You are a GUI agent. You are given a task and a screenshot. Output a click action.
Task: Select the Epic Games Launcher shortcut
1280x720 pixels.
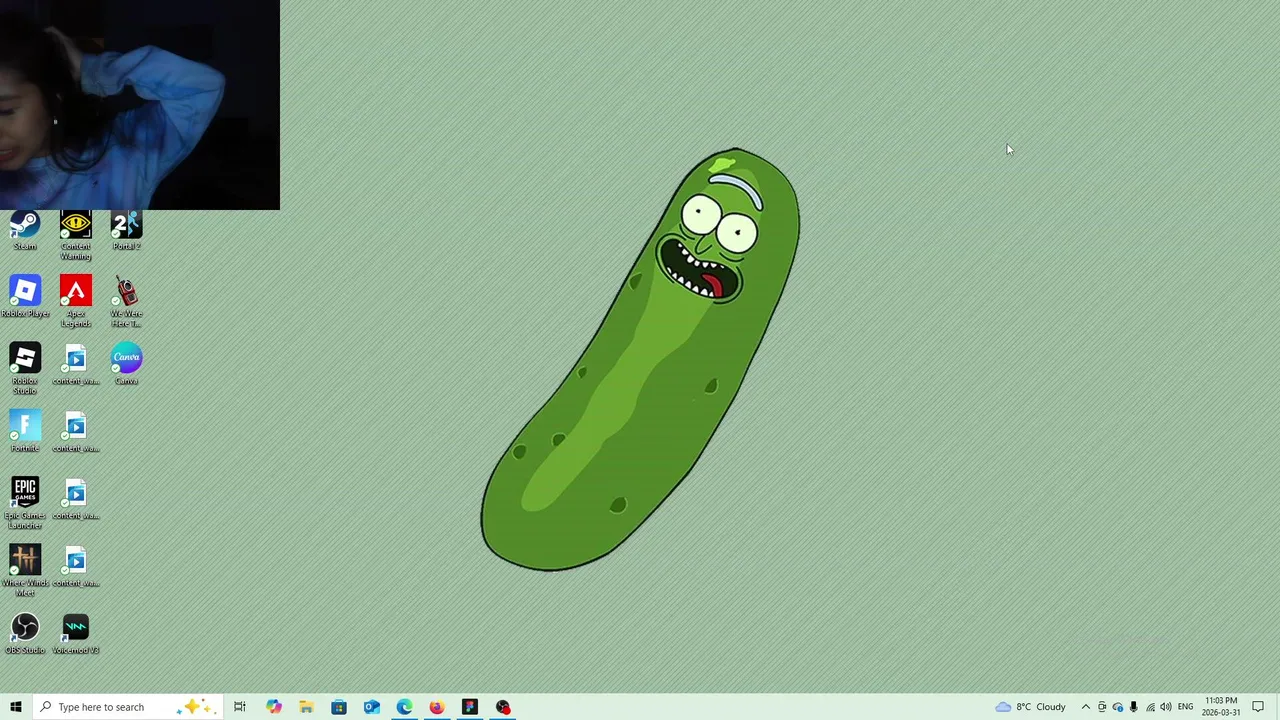(25, 503)
